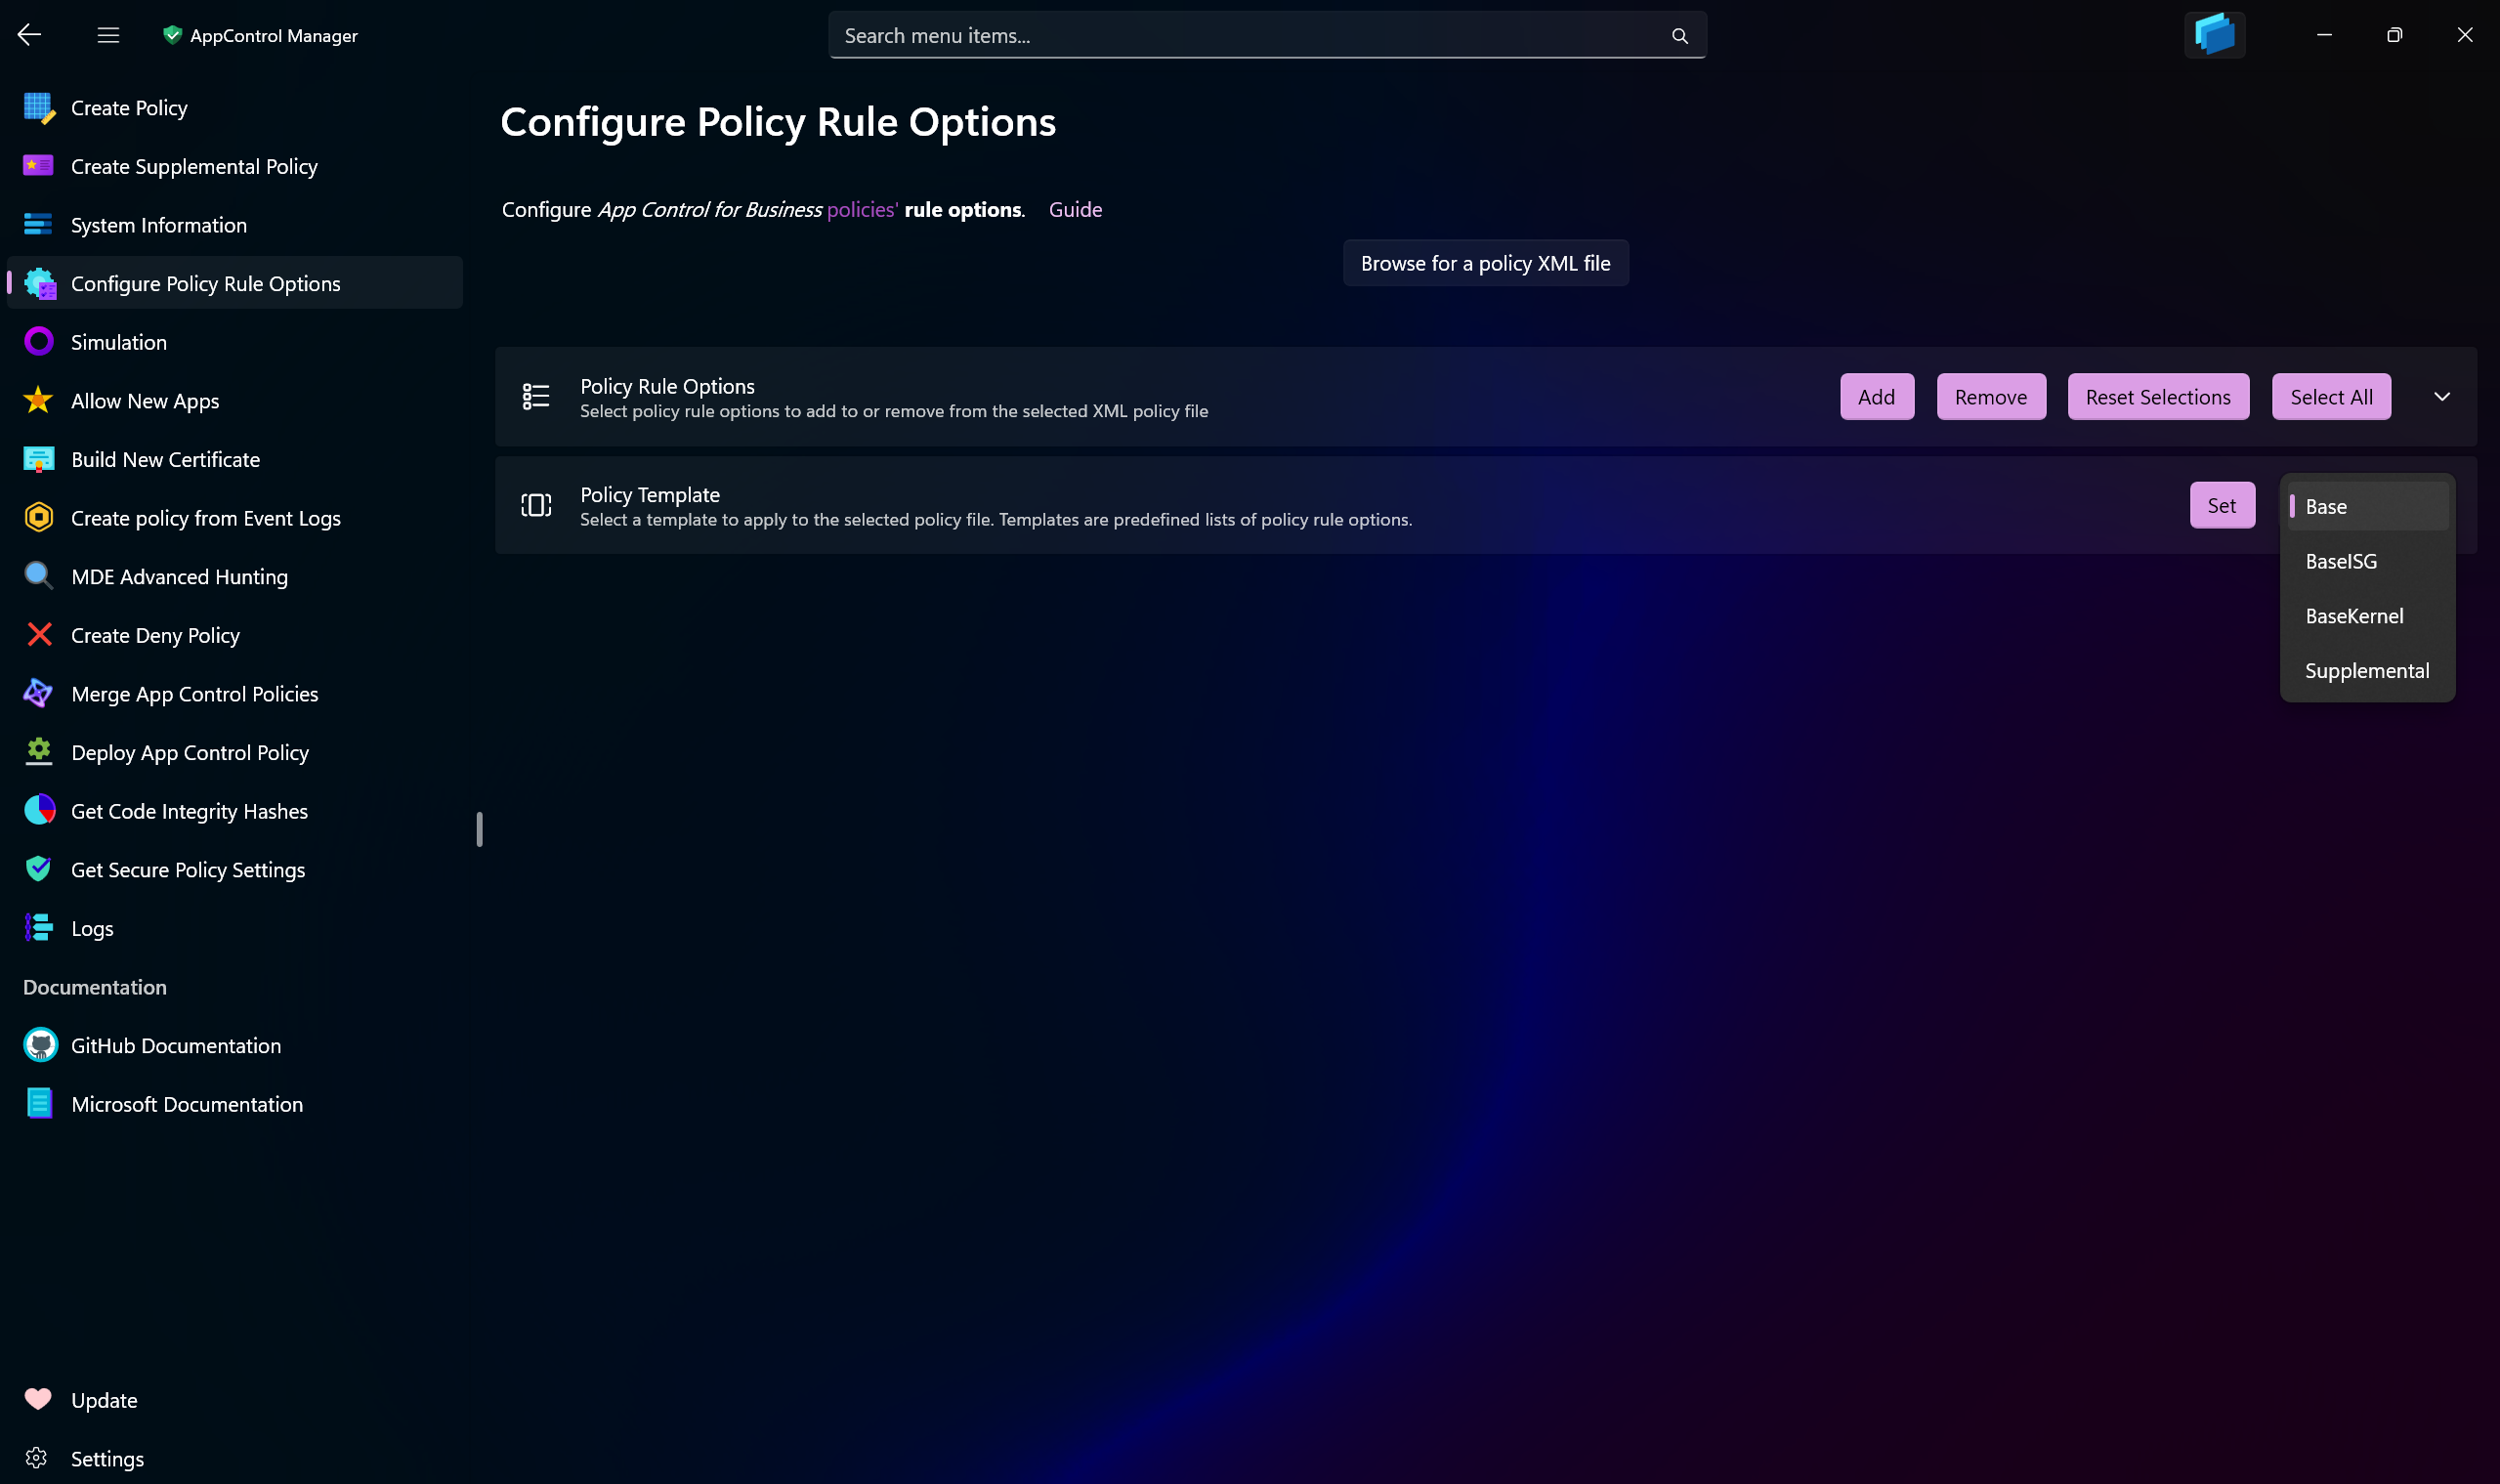Open the Update page
The width and height of the screenshot is (2500, 1484).
[235, 1400]
